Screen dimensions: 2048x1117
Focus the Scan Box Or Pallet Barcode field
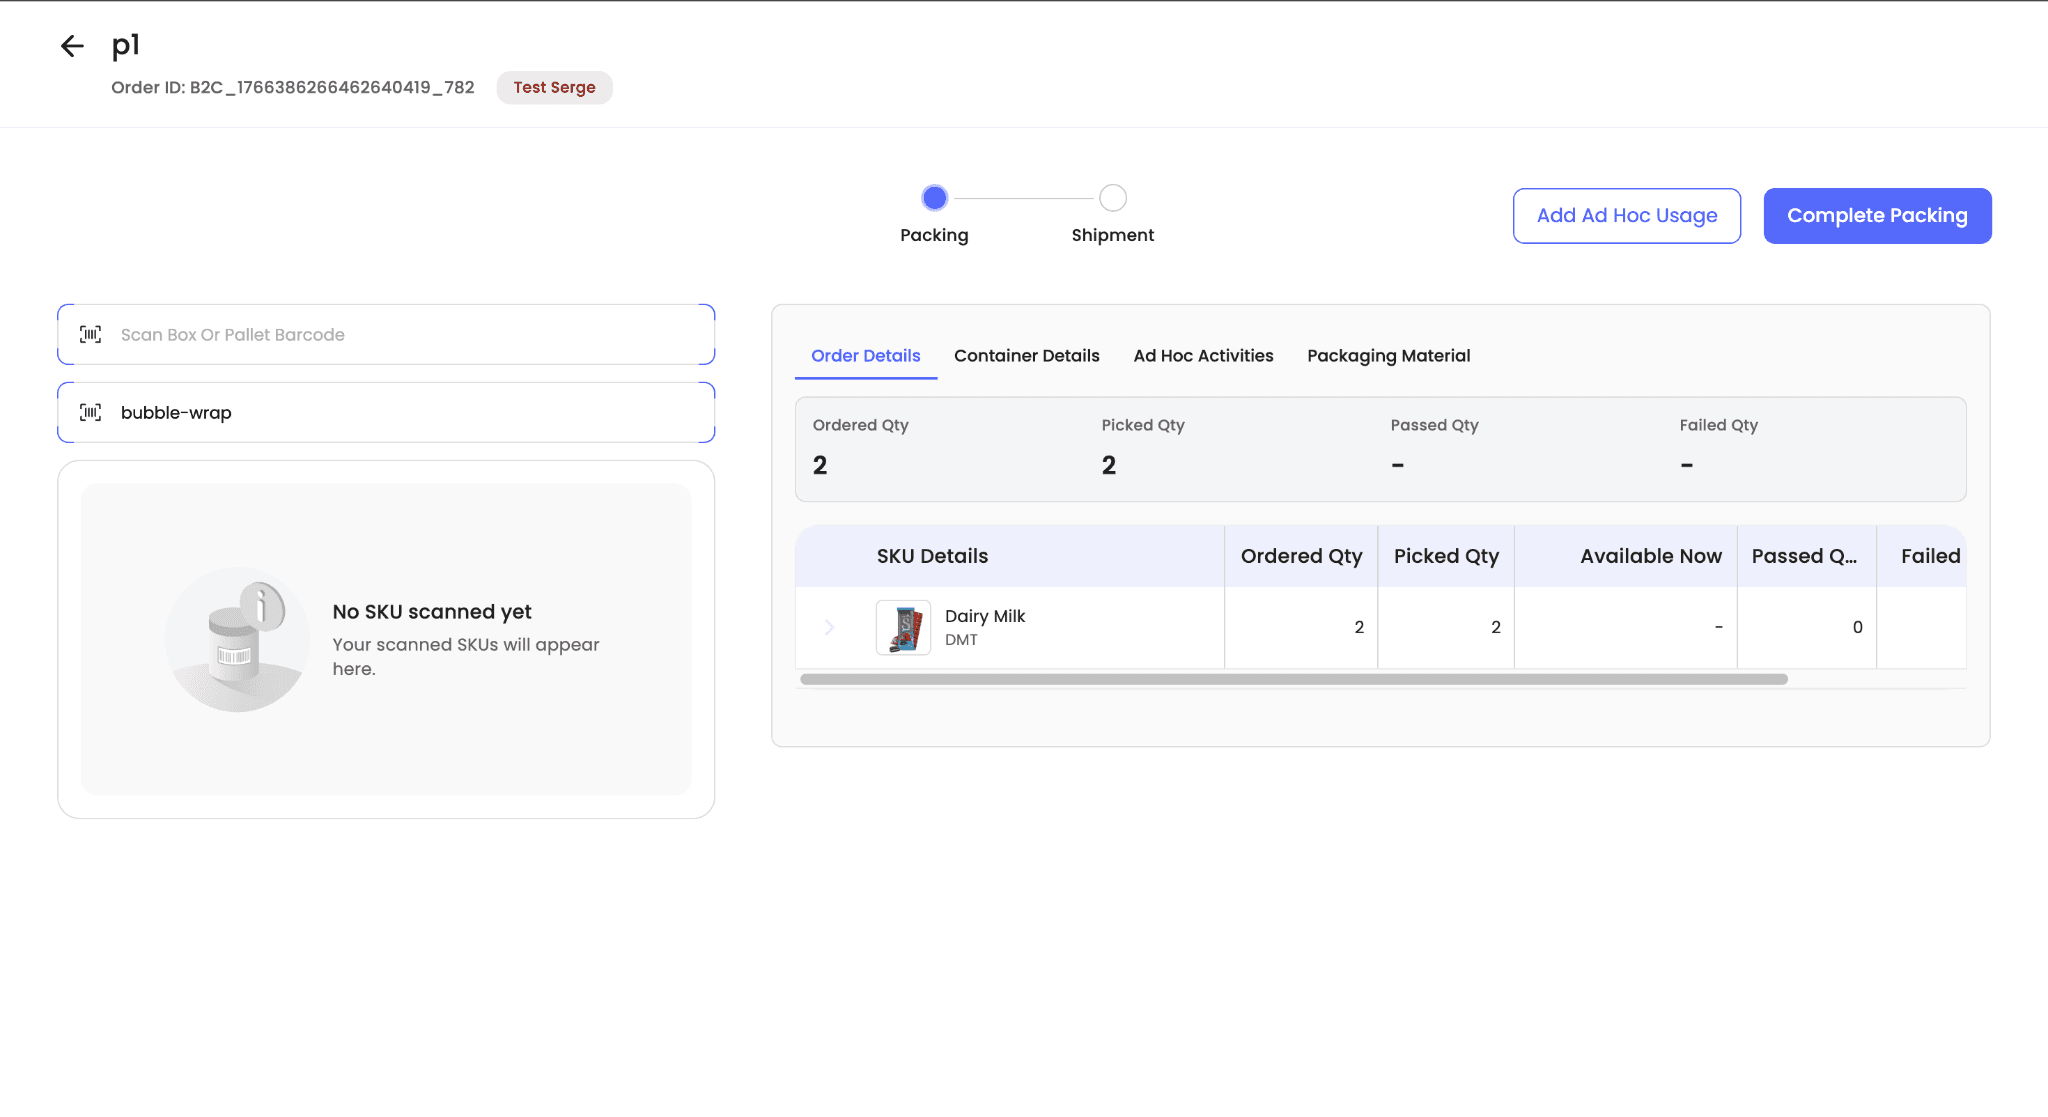click(x=400, y=334)
